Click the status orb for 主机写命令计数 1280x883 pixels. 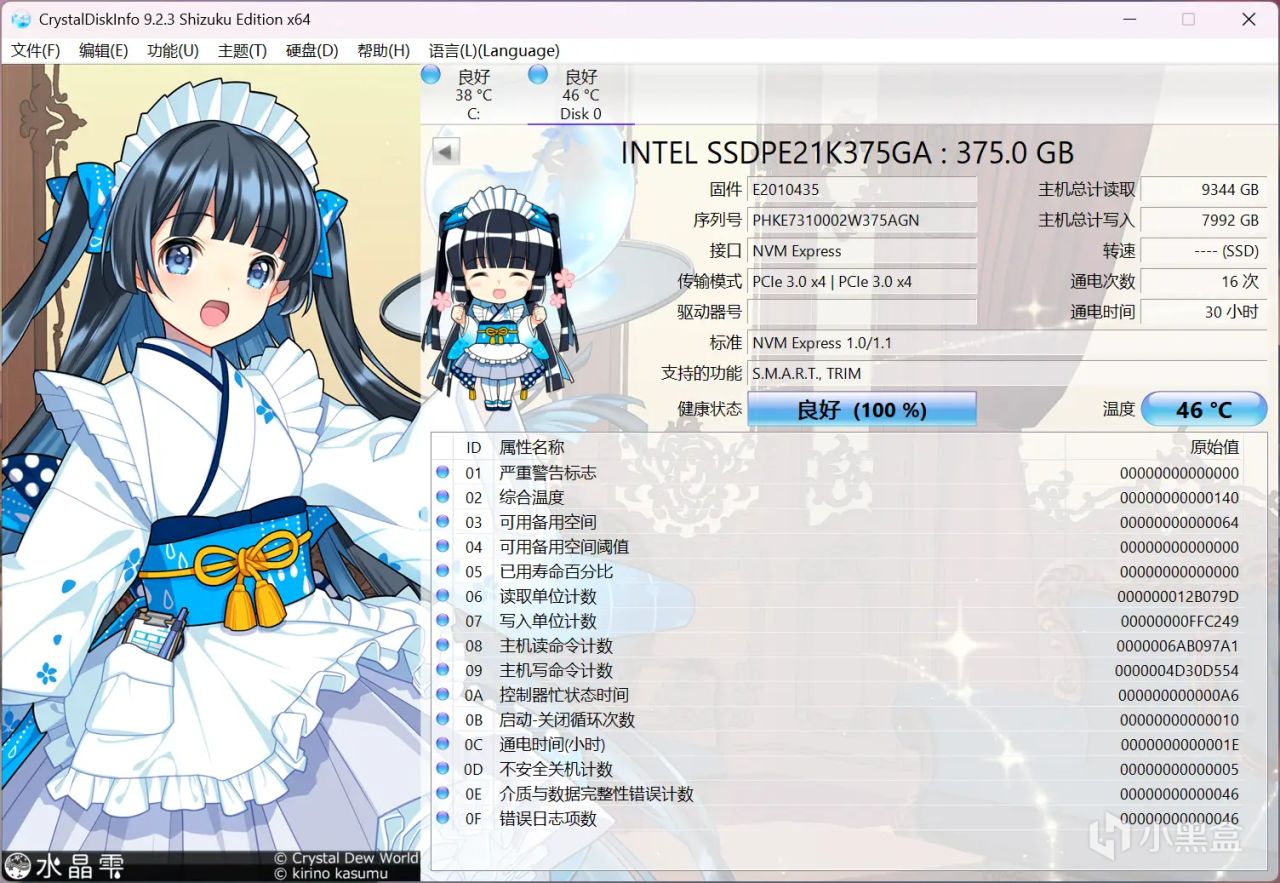click(442, 670)
